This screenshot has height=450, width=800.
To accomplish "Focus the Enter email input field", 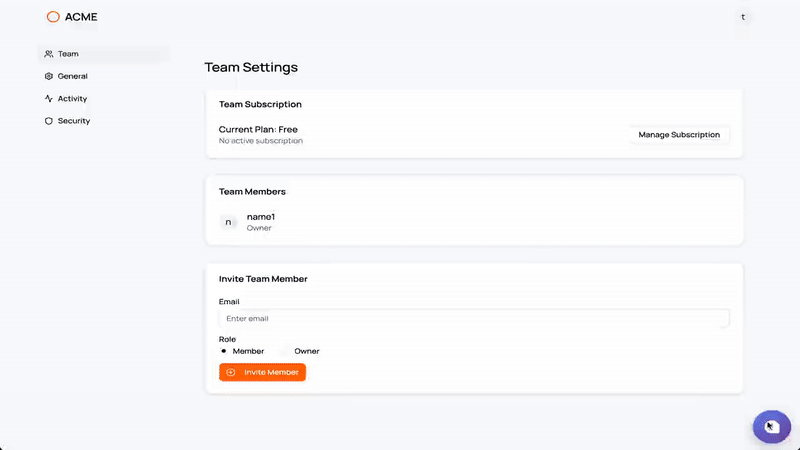I will 474,318.
